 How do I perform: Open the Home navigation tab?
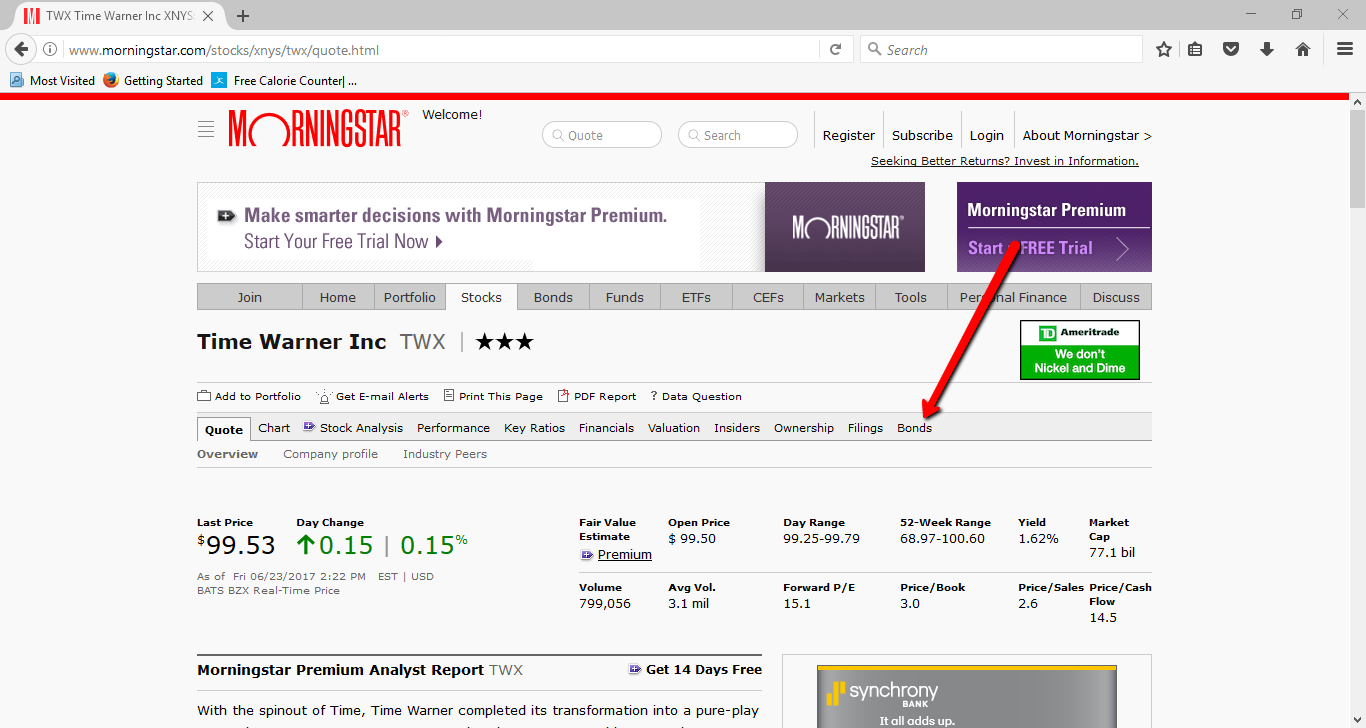[338, 297]
